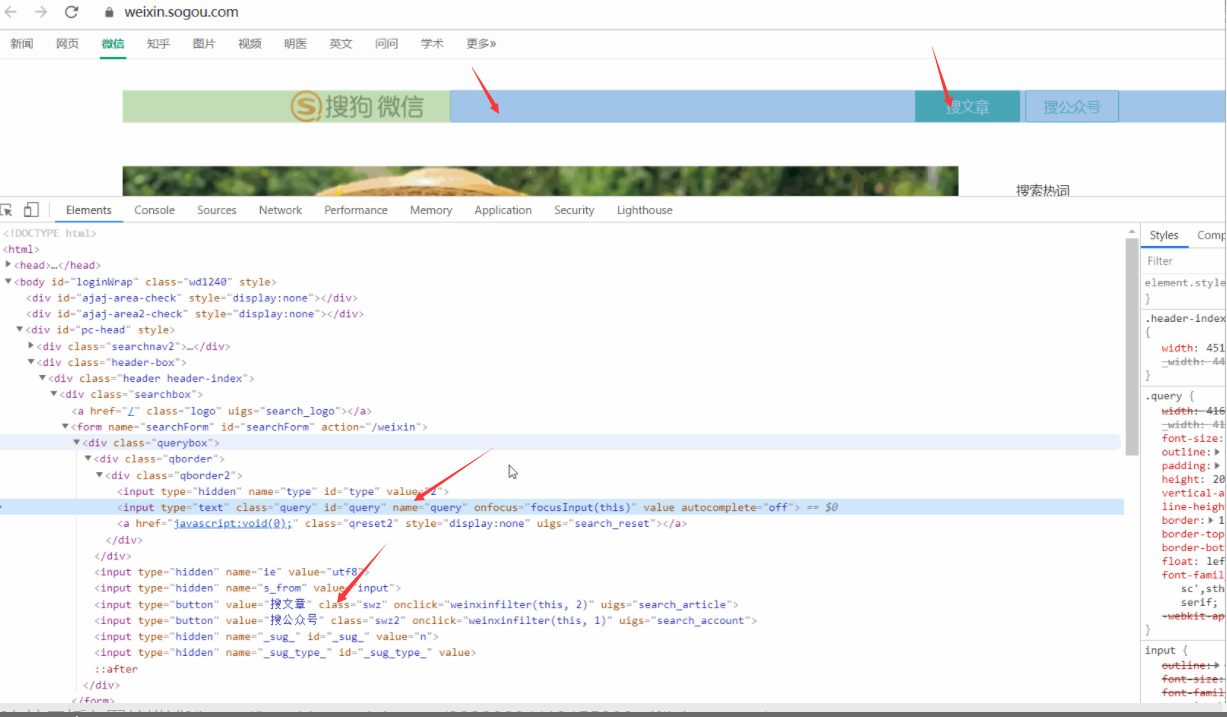Click the Styles Filter input field
The height and width of the screenshot is (717, 1227).
tap(1185, 261)
